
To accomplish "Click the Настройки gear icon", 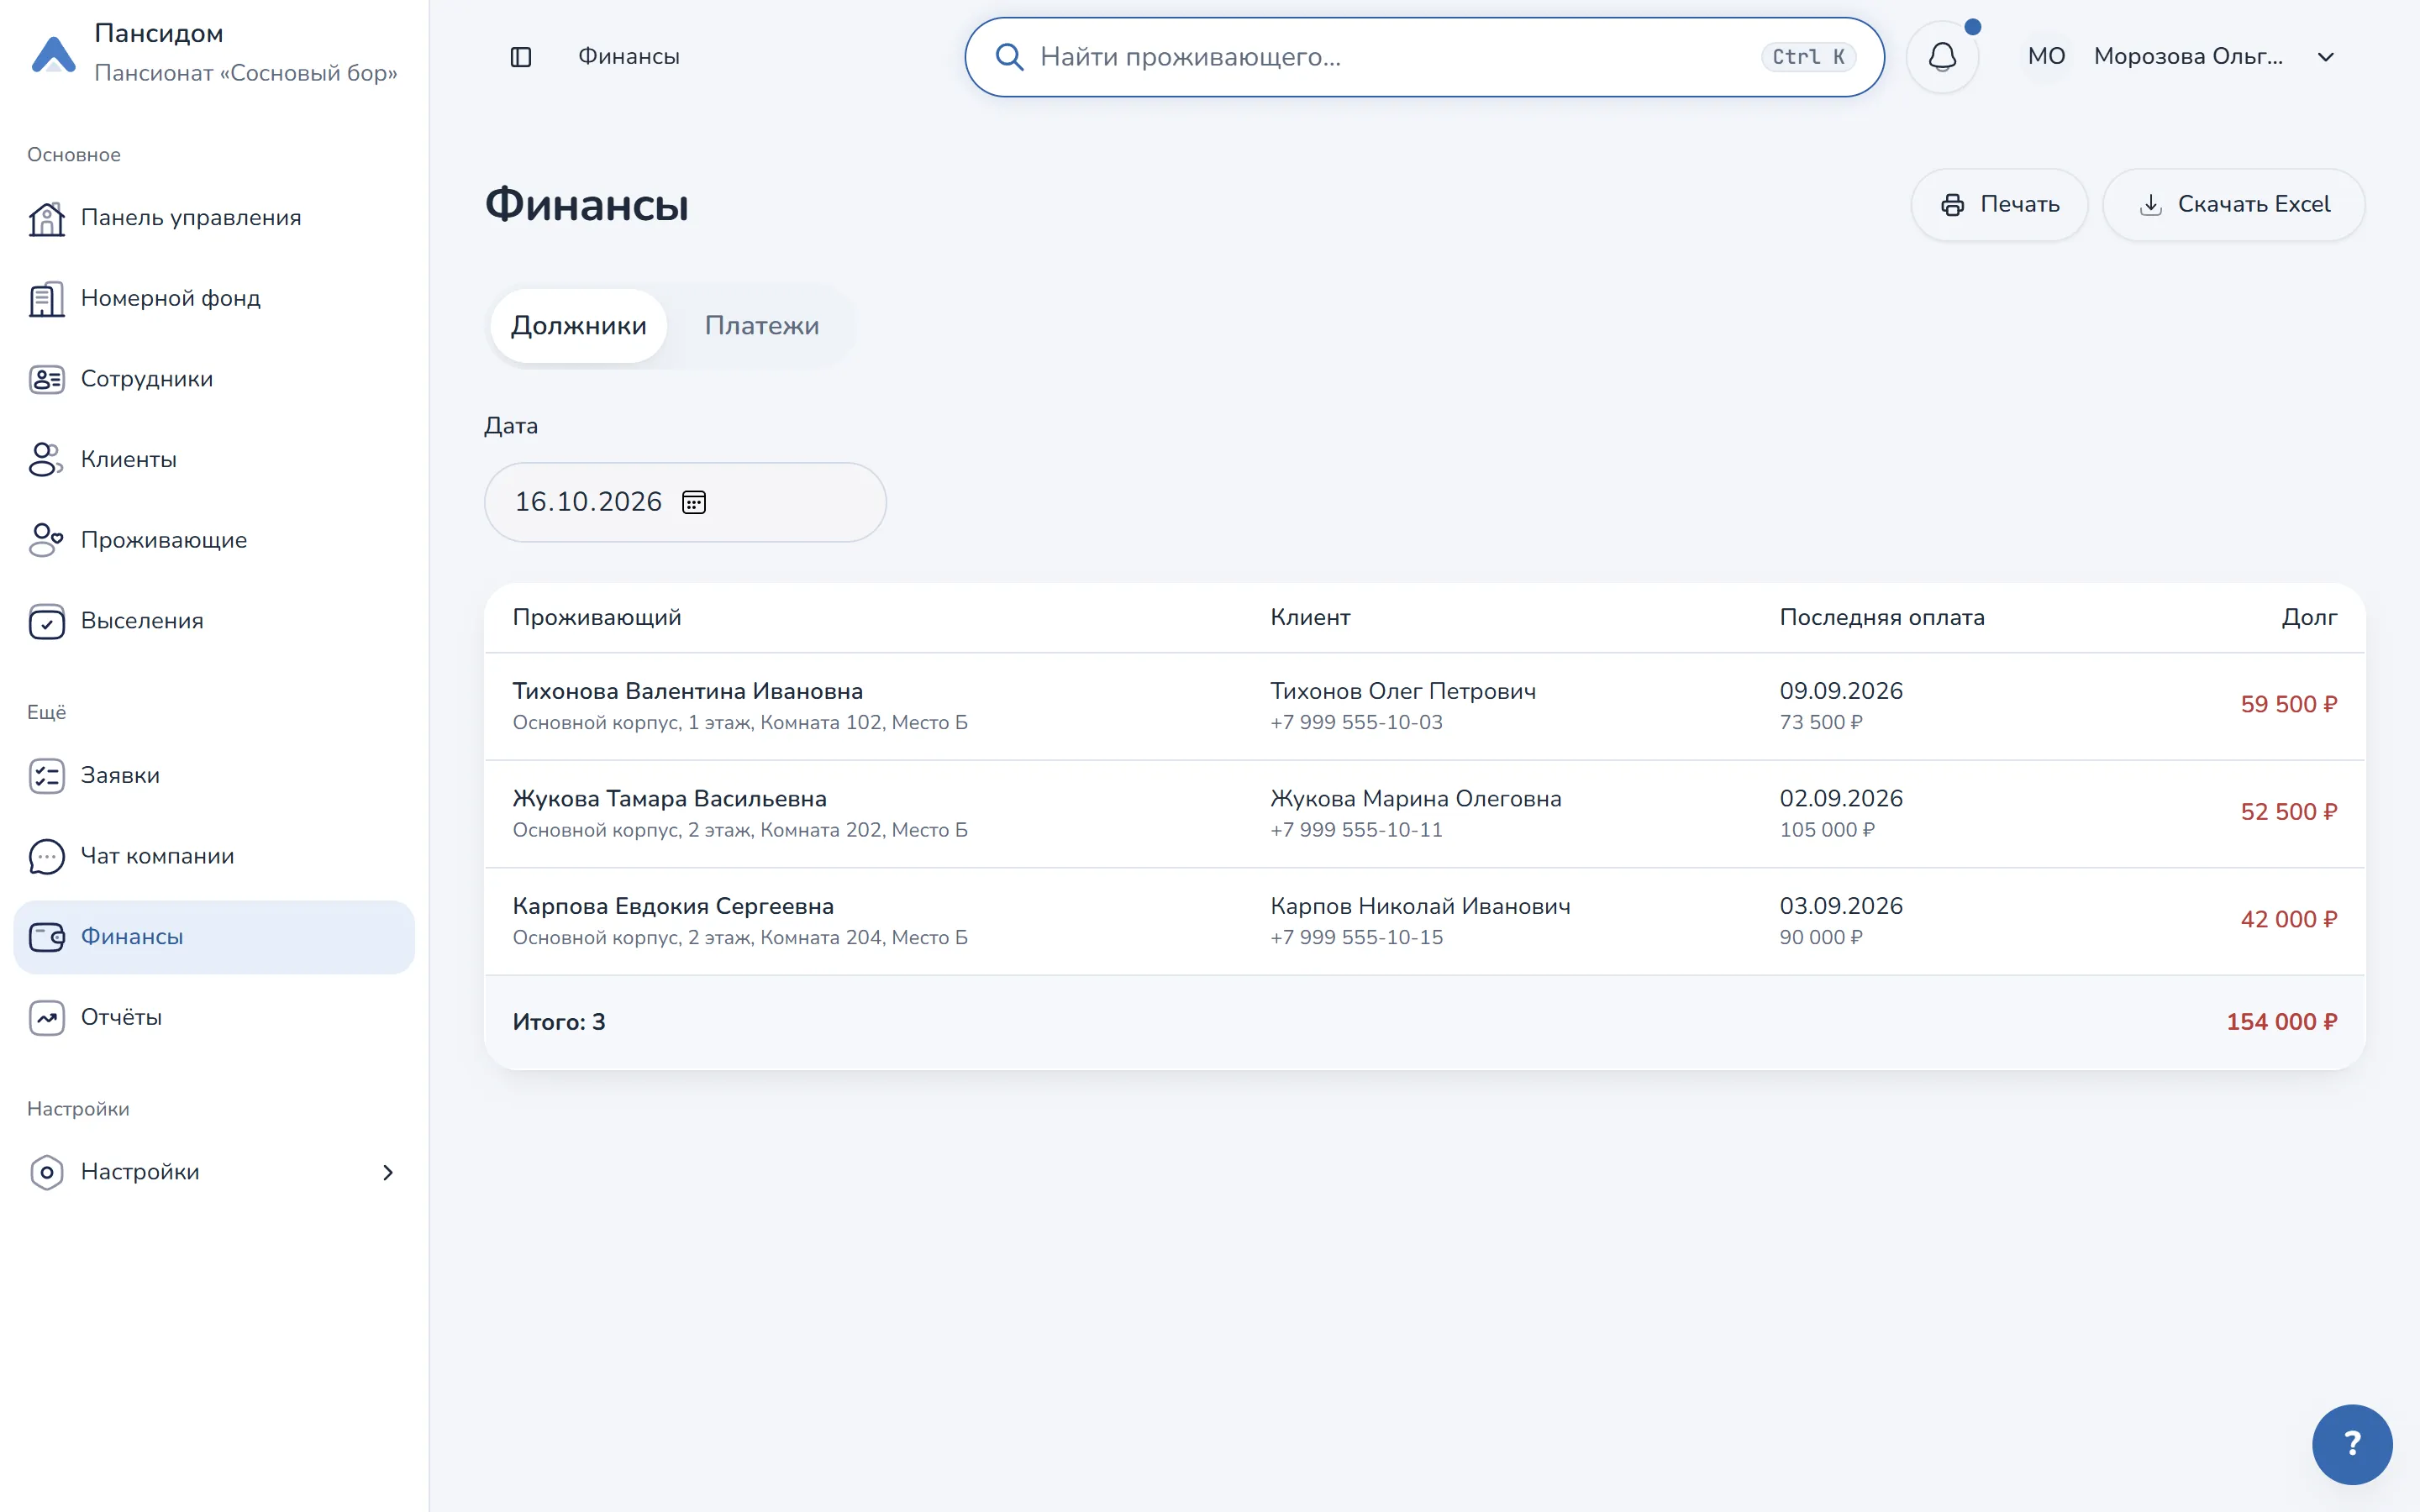I will point(46,1172).
